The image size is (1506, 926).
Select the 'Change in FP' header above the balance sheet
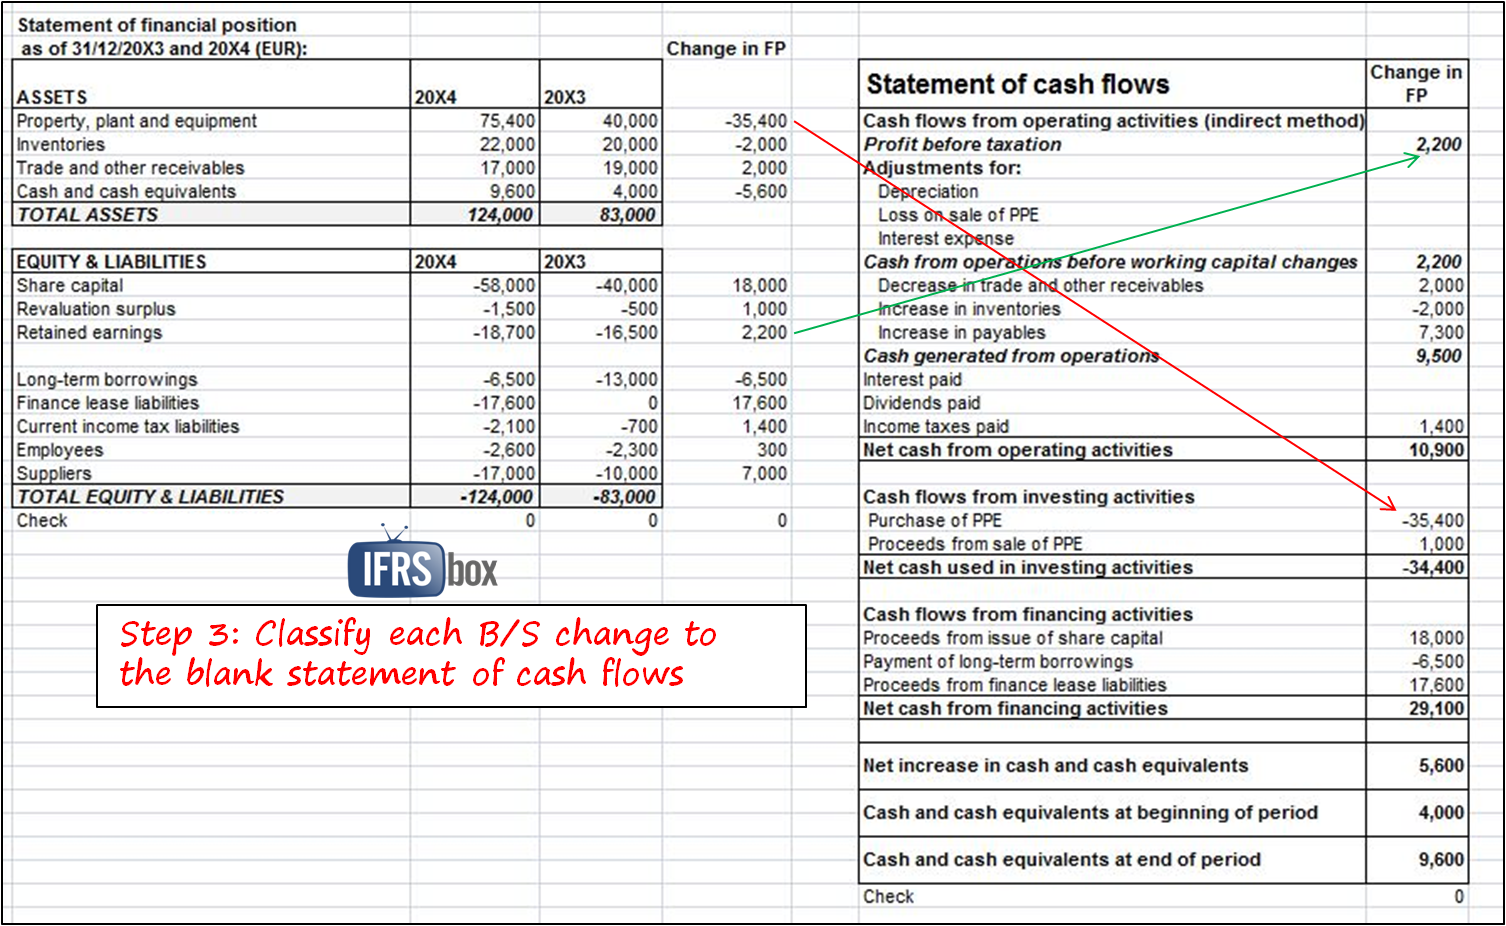726,49
